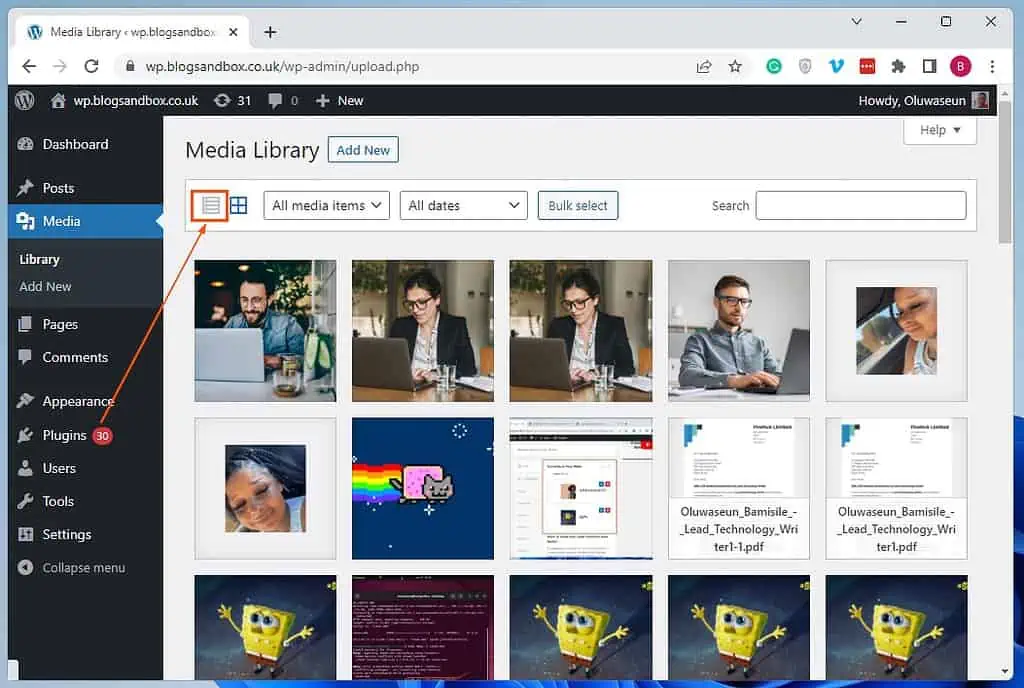Open Appearance in sidebar
This screenshot has width=1024, height=688.
click(x=85, y=401)
